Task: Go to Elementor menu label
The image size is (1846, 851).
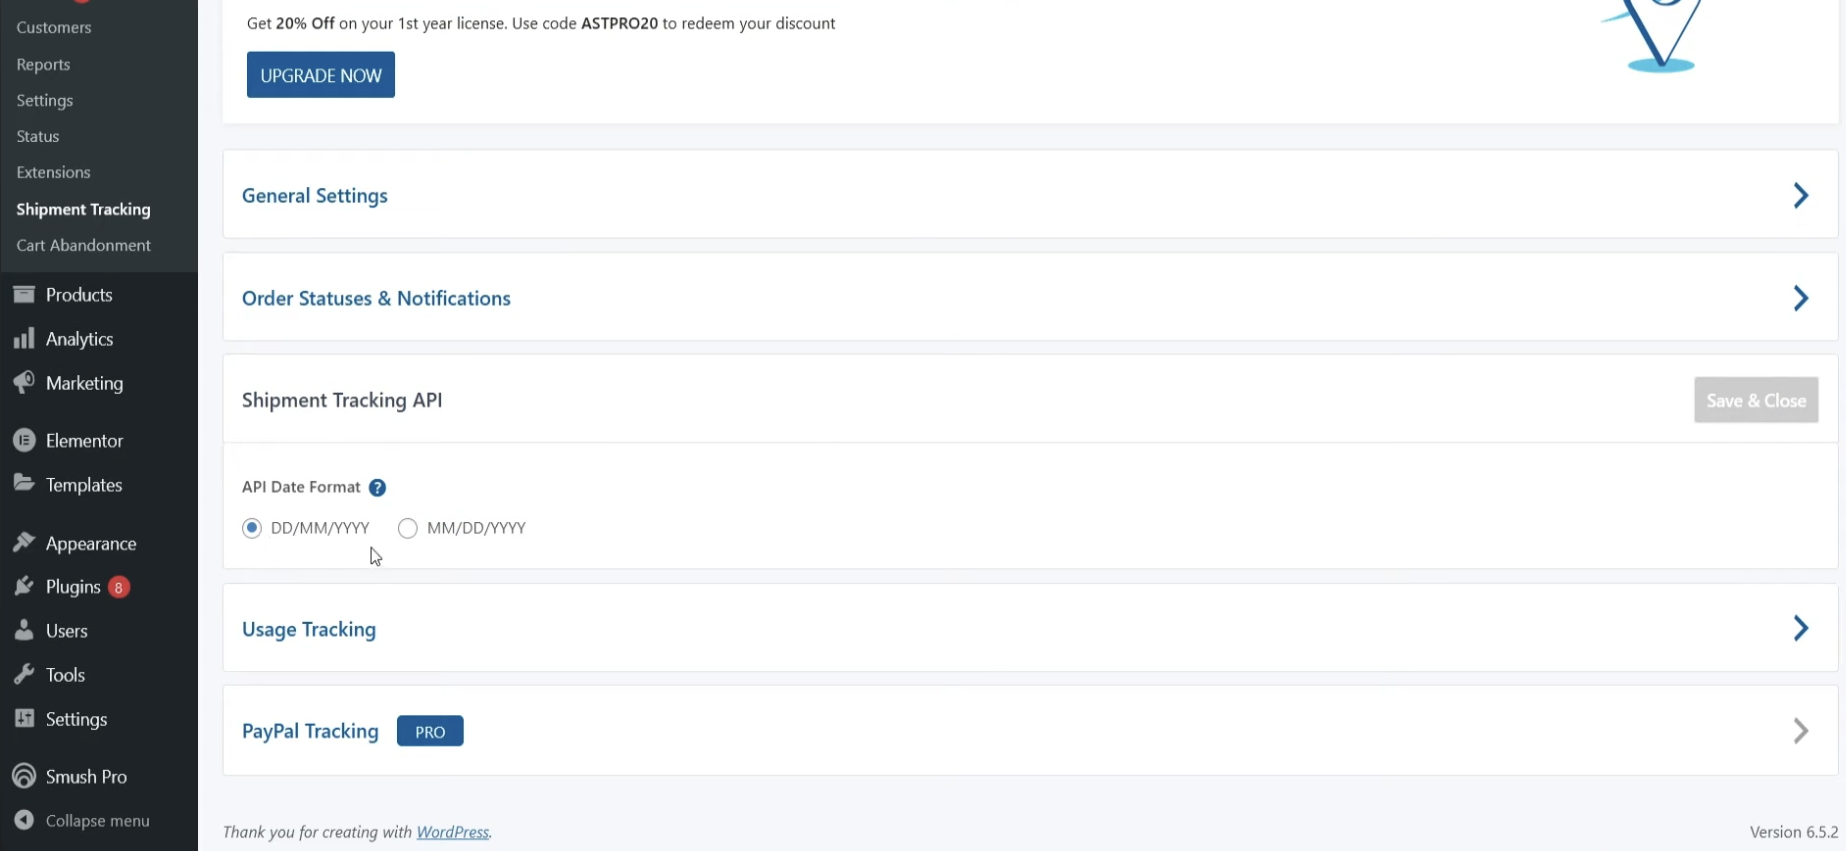Action: 84,440
